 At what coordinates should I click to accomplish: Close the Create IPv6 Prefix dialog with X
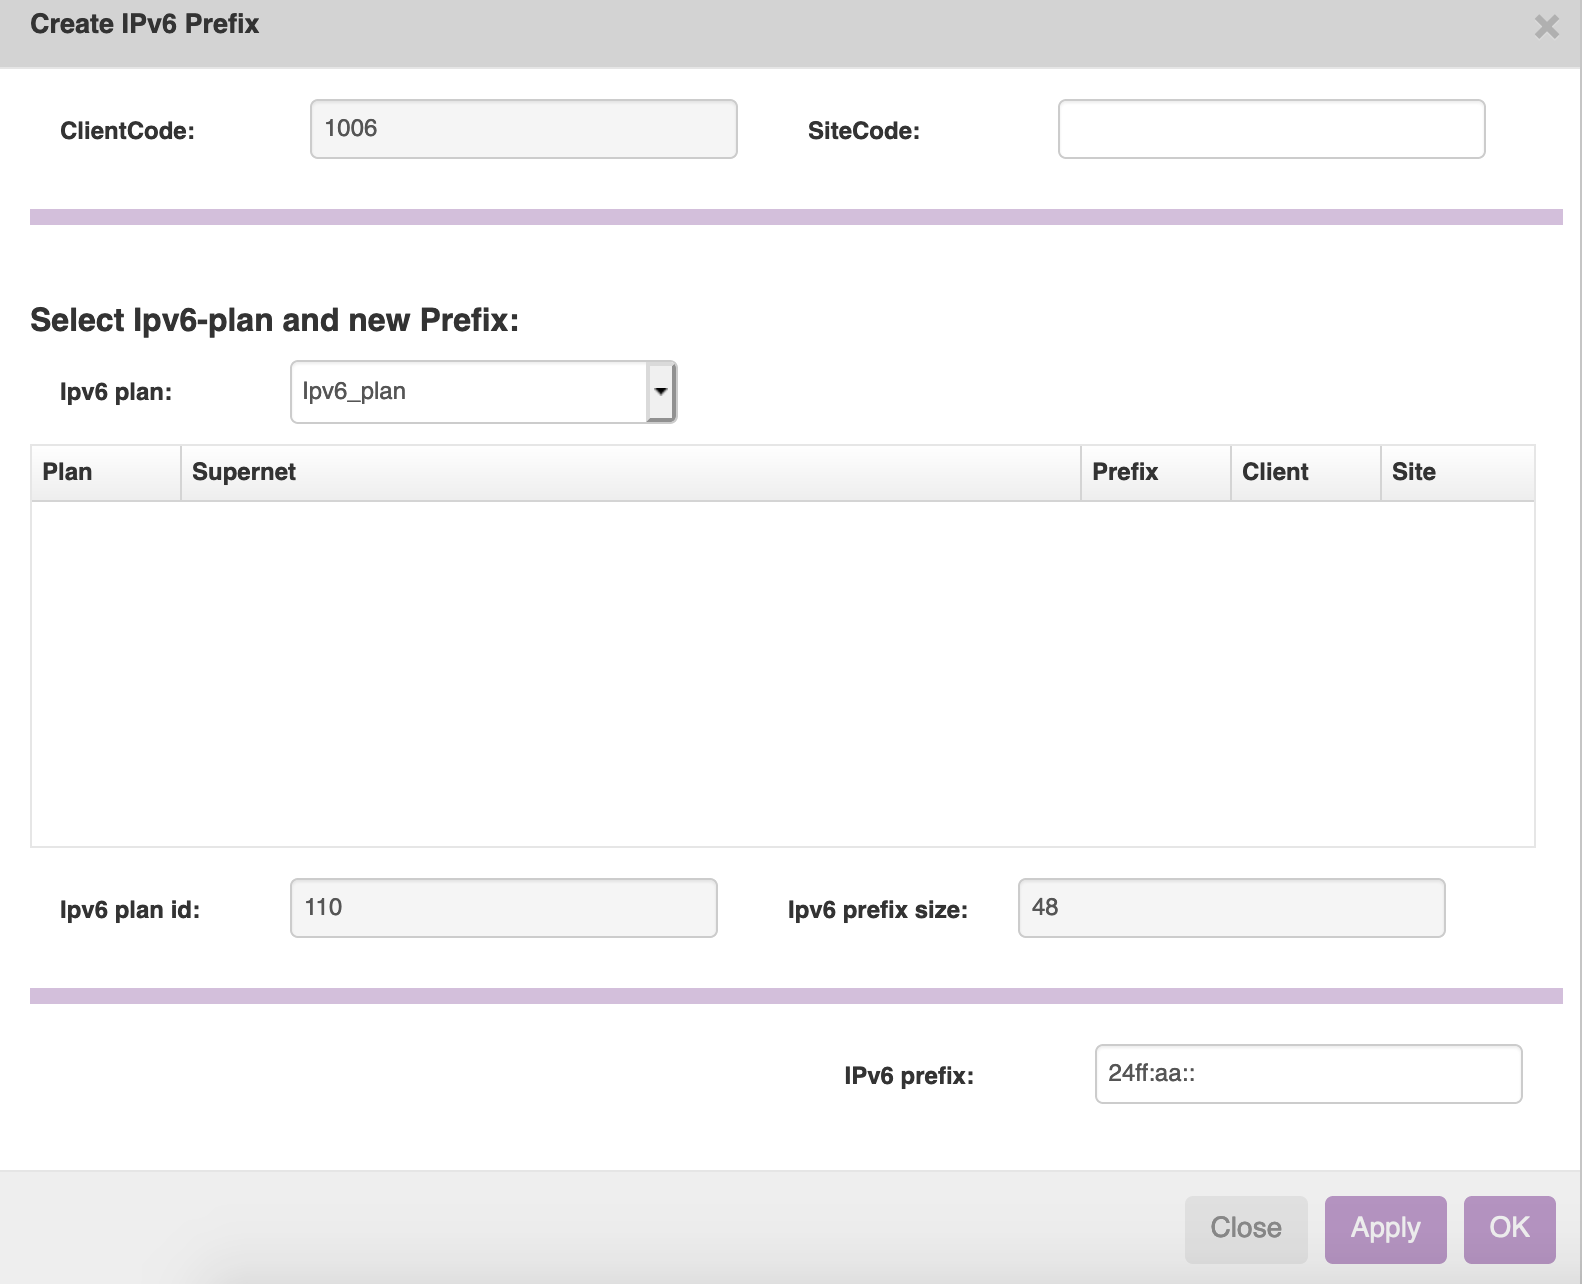pos(1546,27)
